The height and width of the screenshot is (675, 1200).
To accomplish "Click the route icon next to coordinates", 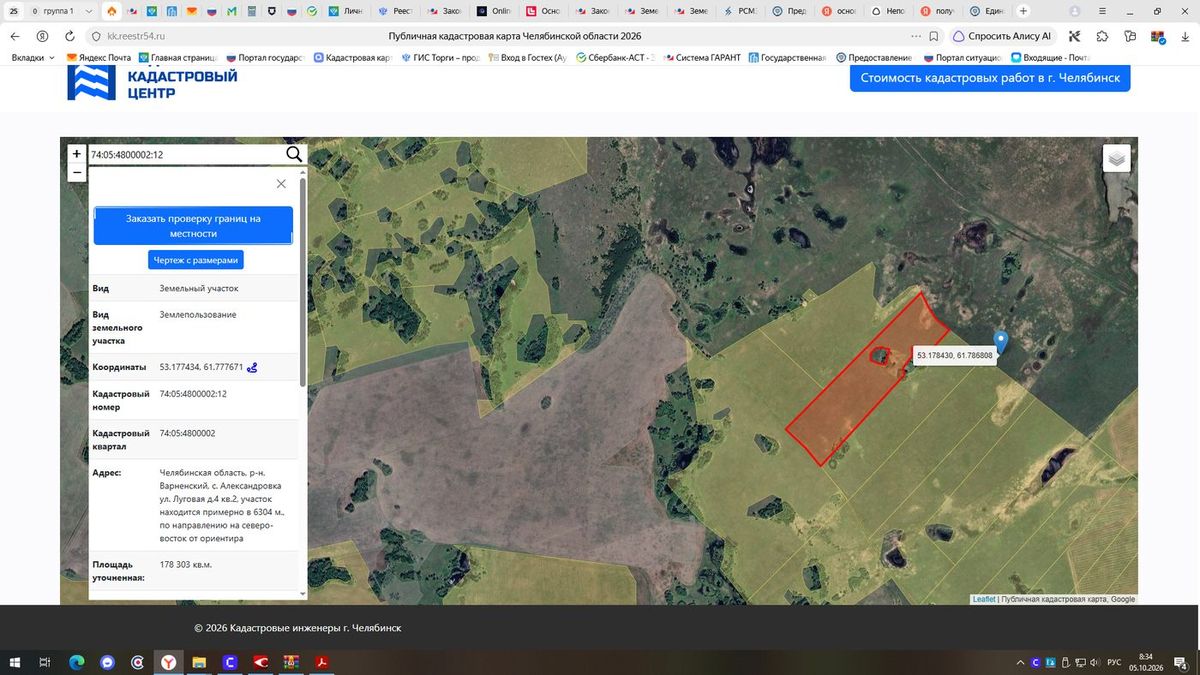I will pyautogui.click(x=253, y=367).
